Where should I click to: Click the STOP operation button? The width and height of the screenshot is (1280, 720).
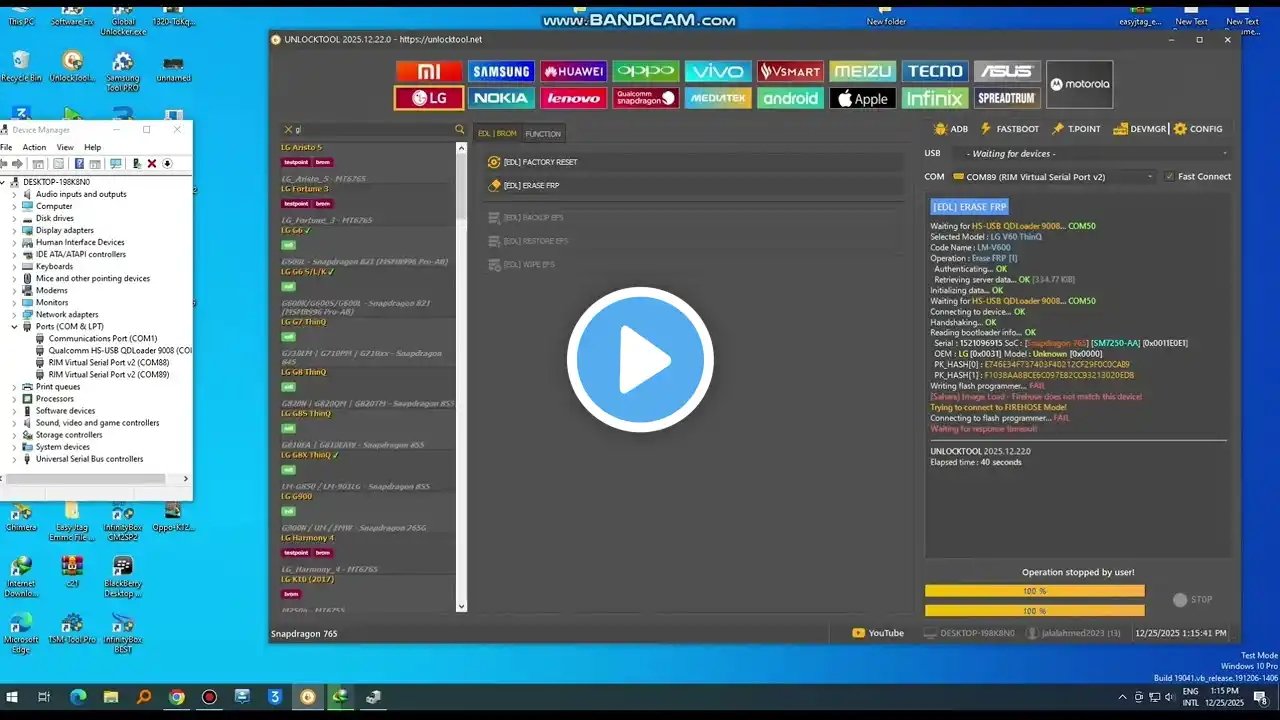(1193, 600)
